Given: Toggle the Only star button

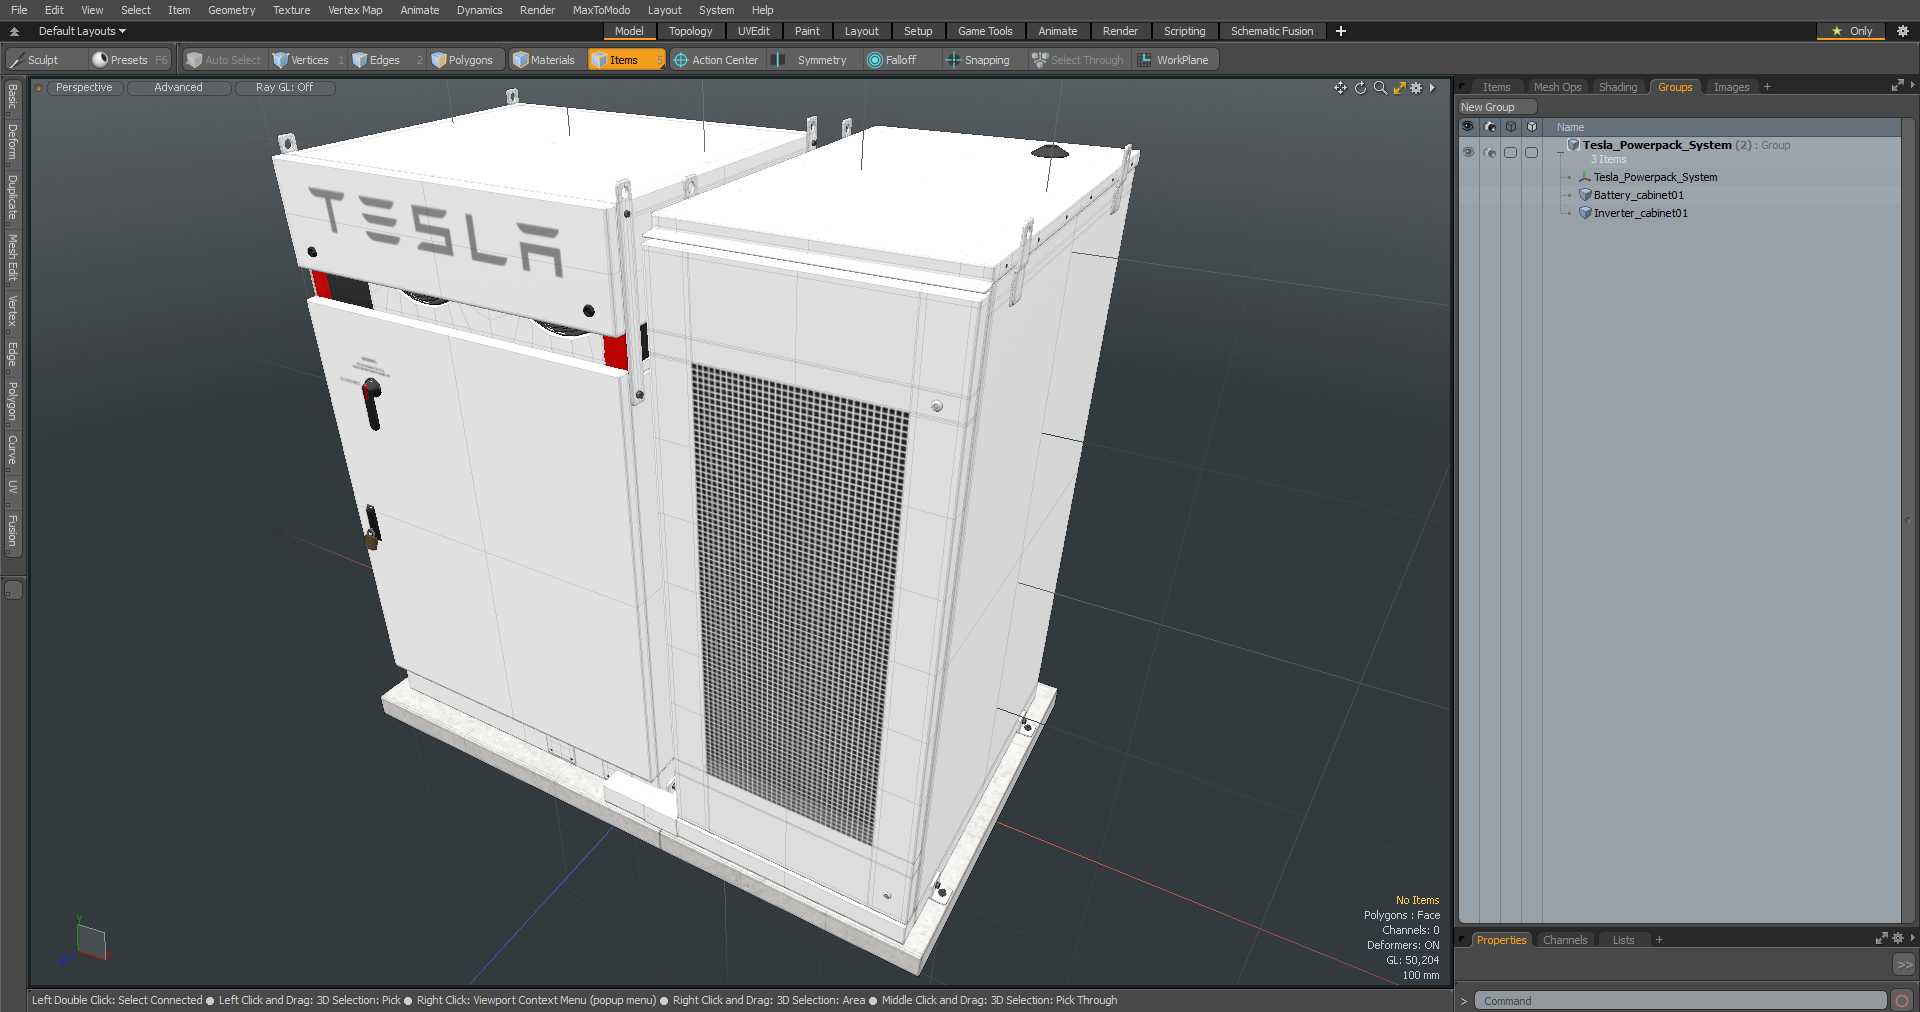Looking at the screenshot, I should pos(1851,31).
